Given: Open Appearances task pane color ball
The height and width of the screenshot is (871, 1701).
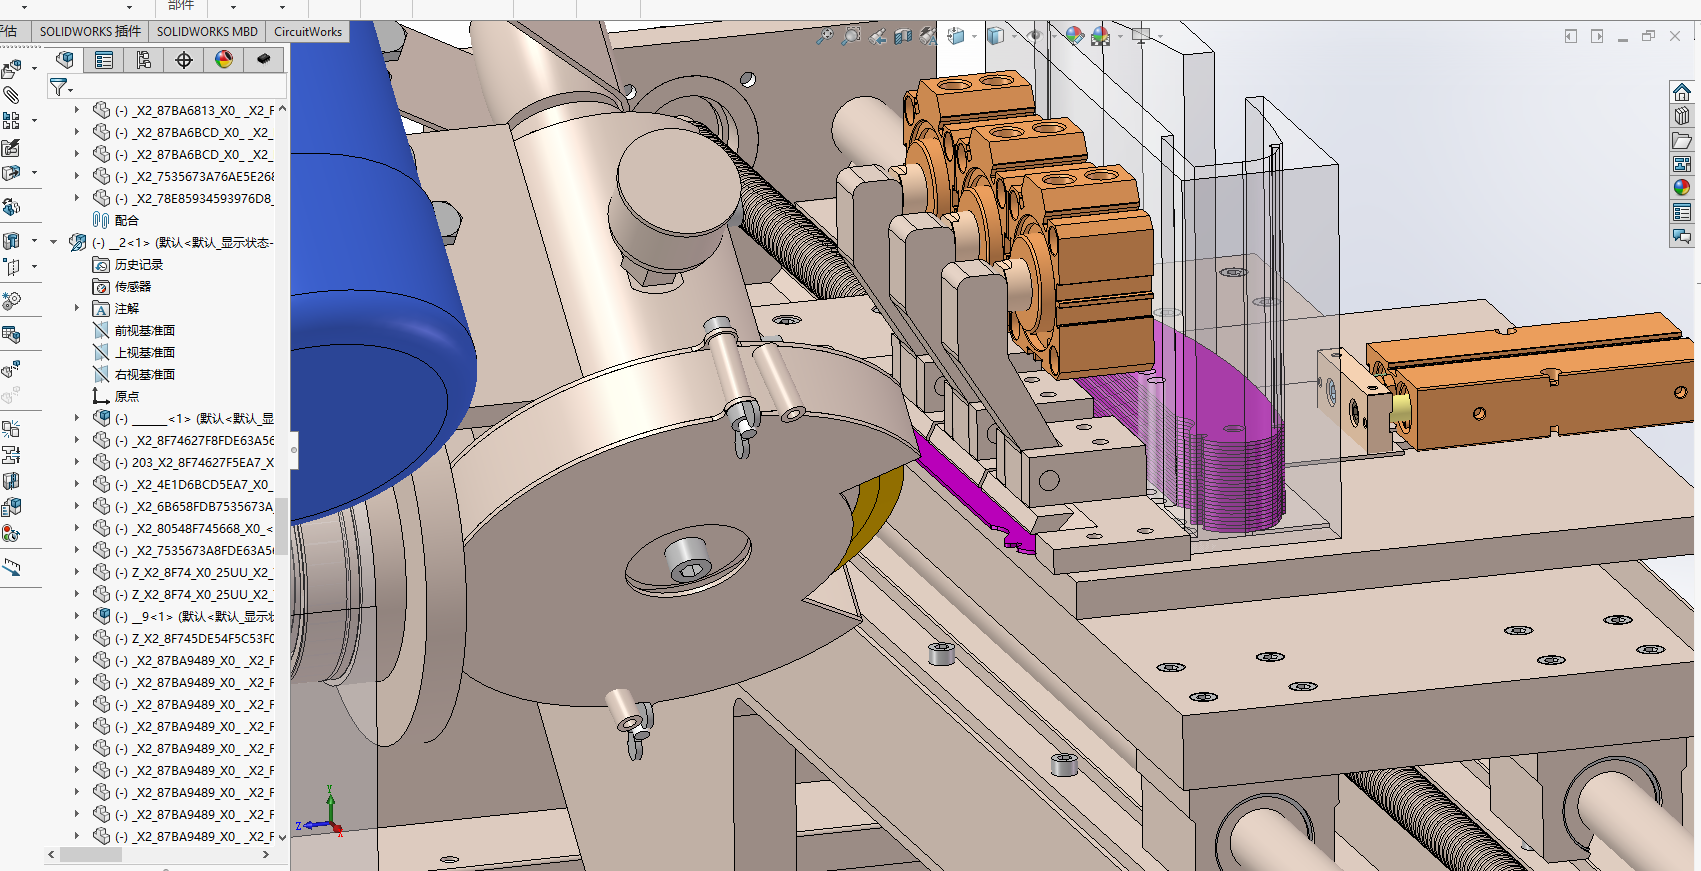Looking at the screenshot, I should [x=1682, y=188].
